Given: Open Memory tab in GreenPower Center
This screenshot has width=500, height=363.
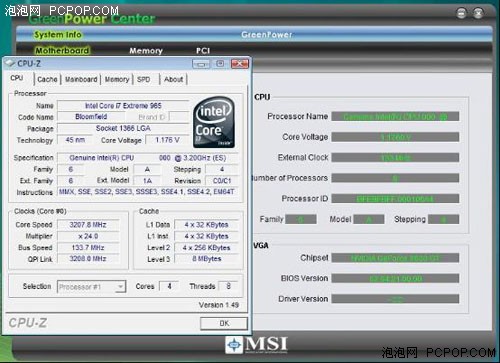Looking at the screenshot, I should coord(146,51).
